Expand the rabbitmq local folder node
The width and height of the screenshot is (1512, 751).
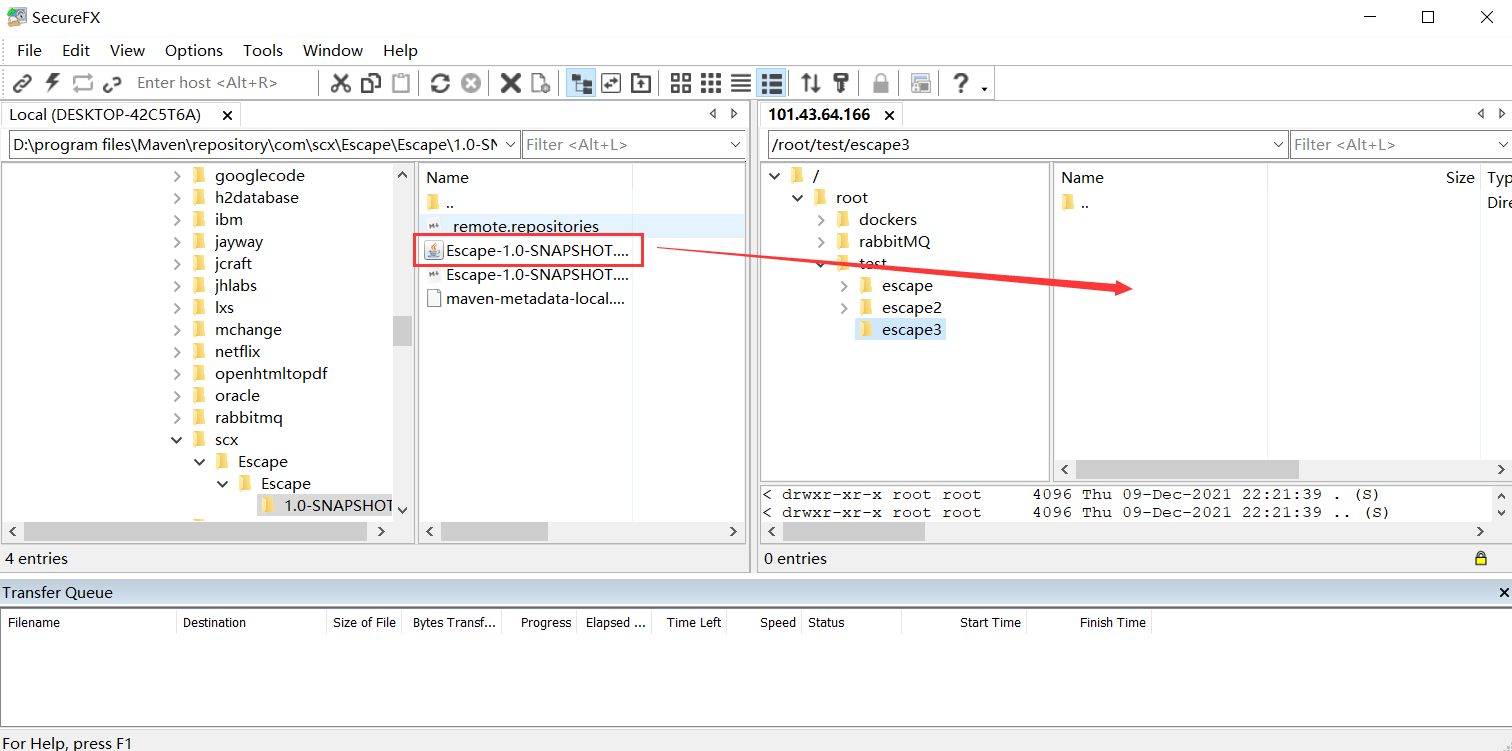coord(177,418)
